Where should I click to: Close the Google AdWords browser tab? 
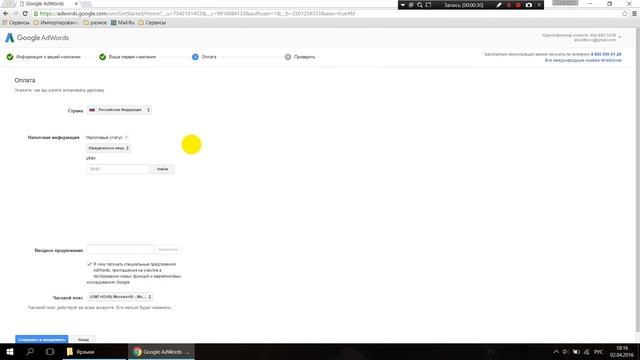76,4
